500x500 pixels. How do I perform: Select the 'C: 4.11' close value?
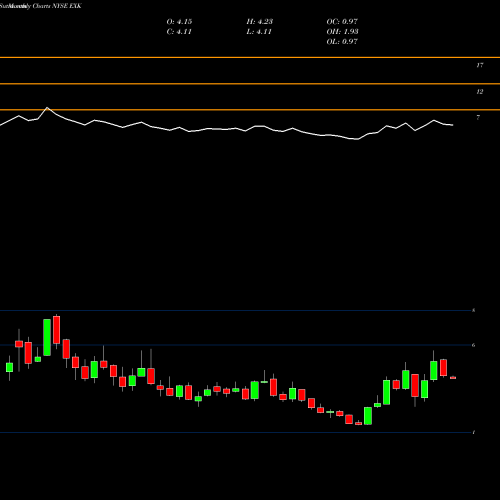[179, 32]
